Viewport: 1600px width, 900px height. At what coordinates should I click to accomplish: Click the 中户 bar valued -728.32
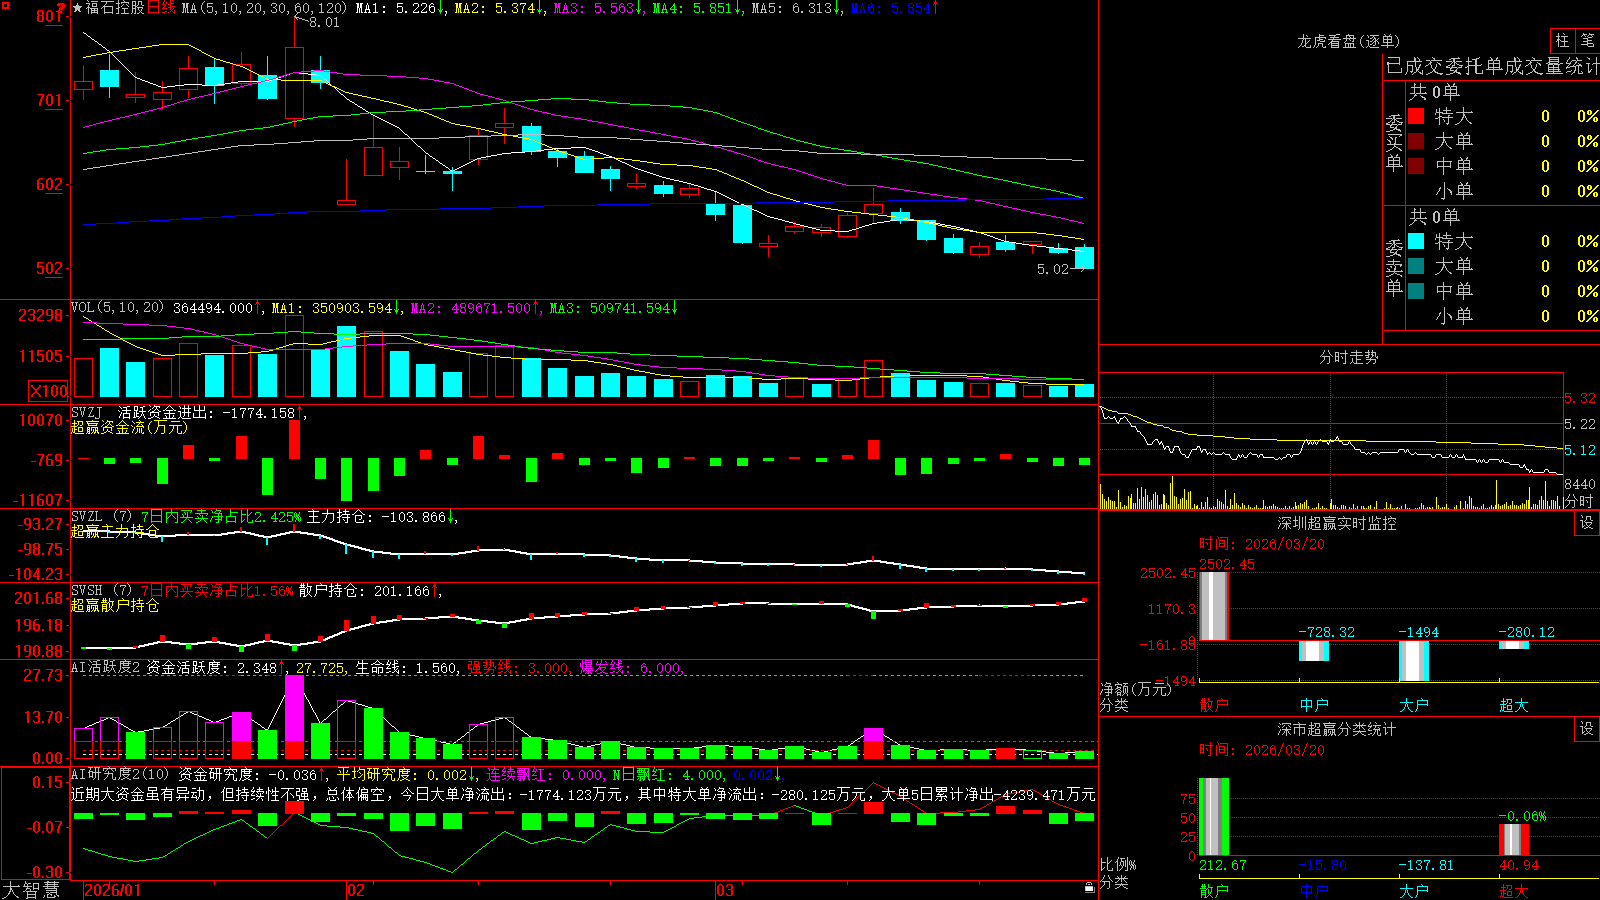1314,651
